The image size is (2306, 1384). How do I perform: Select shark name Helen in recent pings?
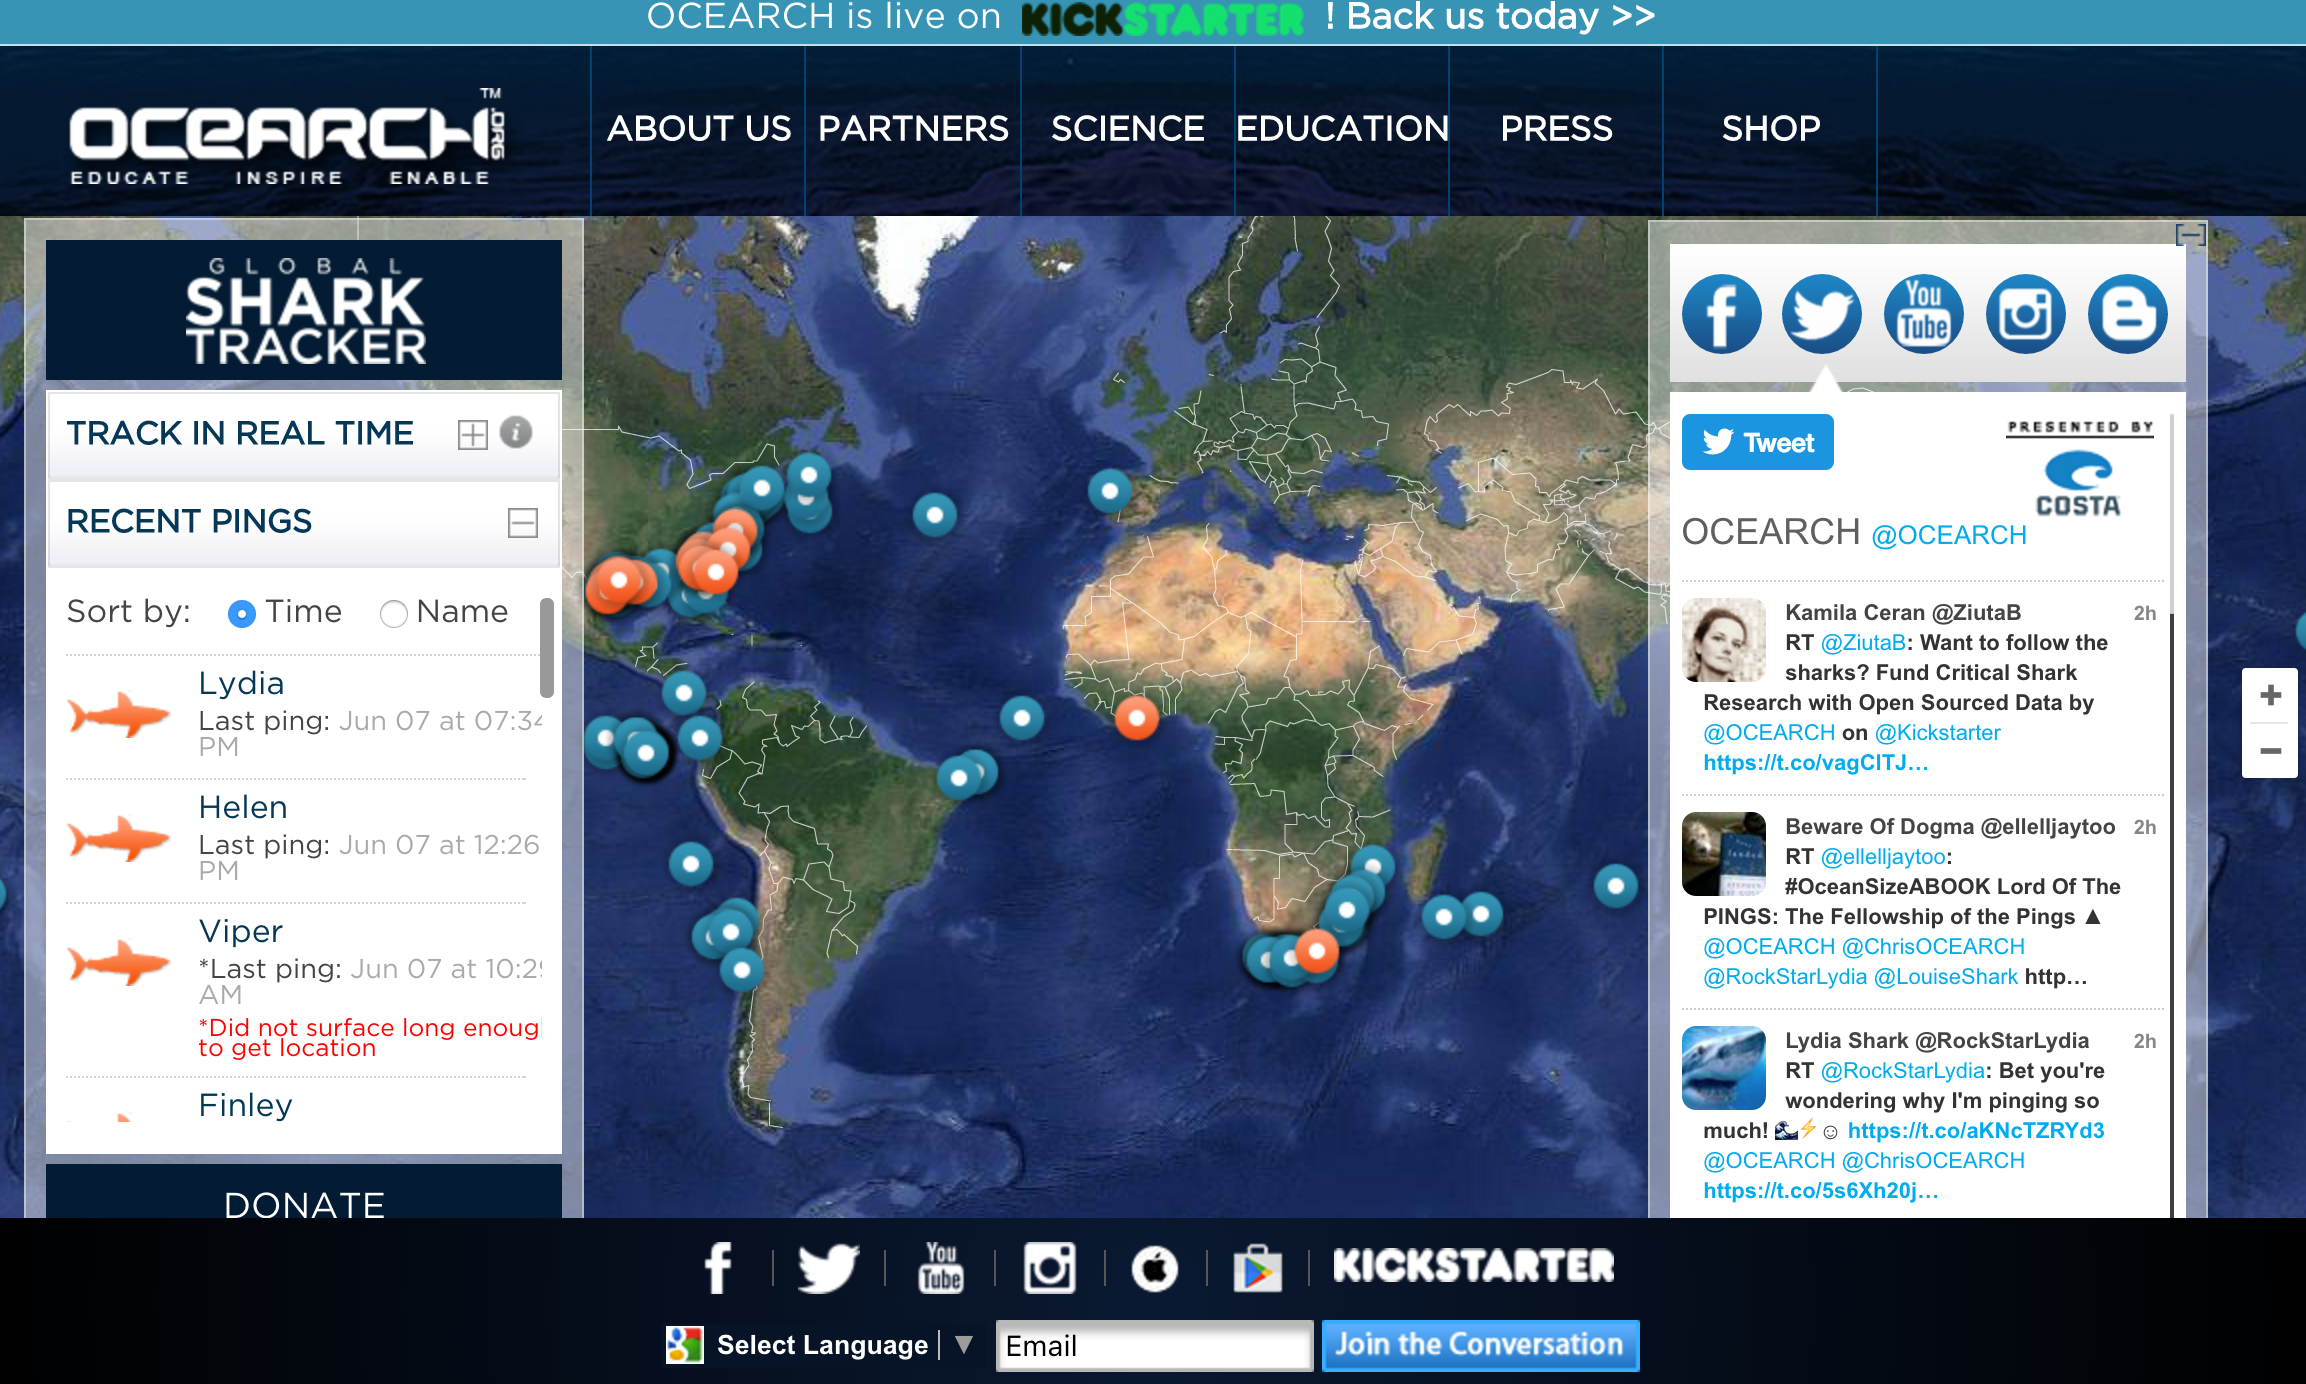243,807
